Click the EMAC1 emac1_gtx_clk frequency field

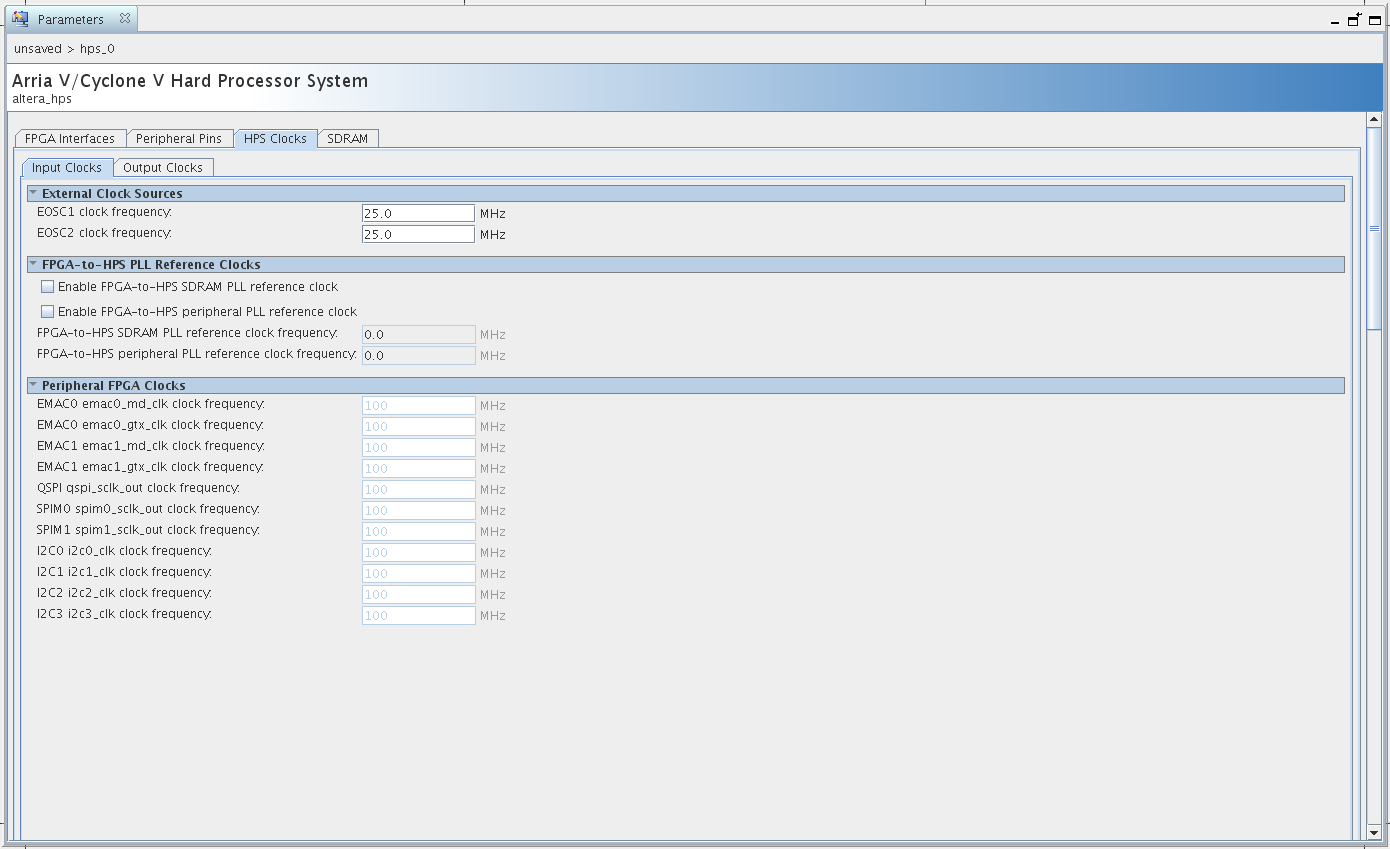click(x=418, y=468)
